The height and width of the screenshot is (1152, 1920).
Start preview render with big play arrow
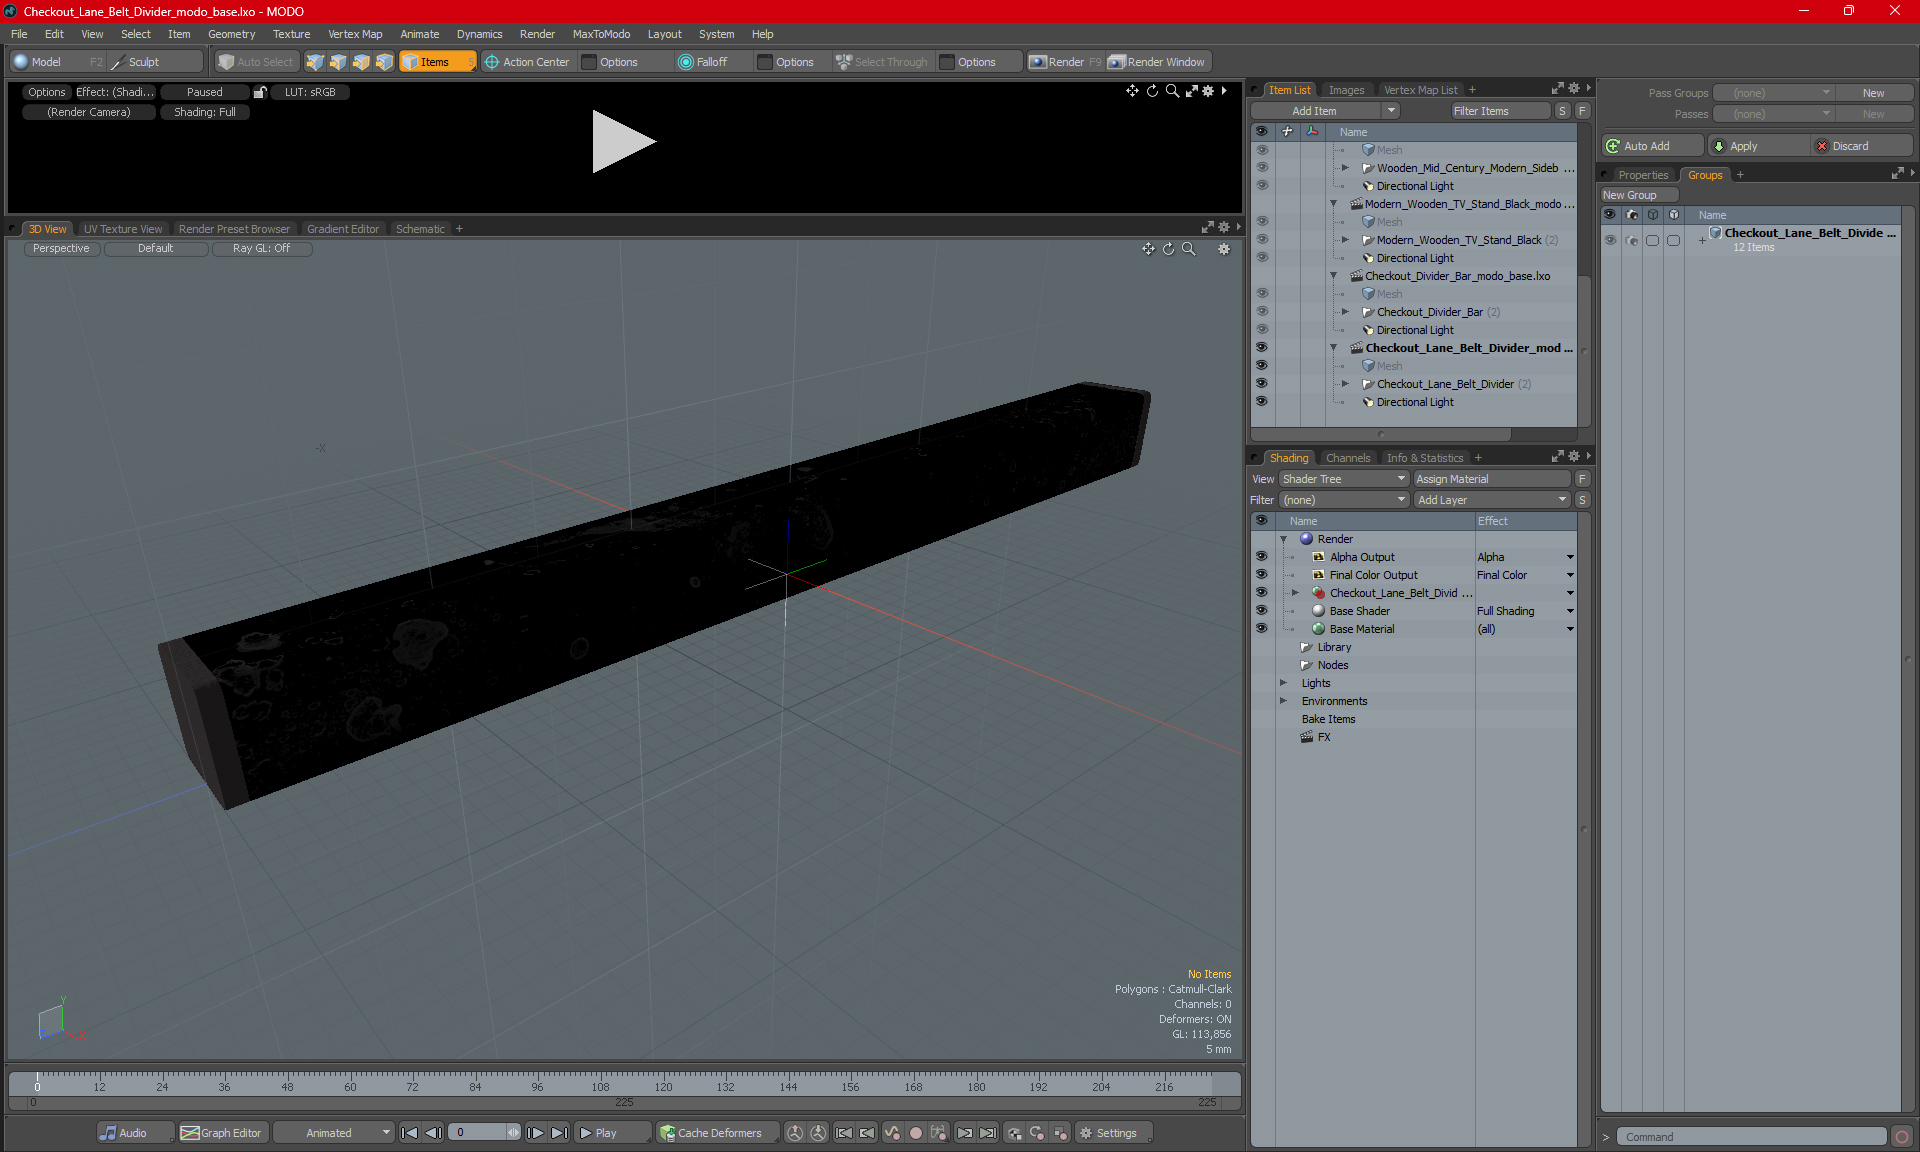tap(623, 141)
